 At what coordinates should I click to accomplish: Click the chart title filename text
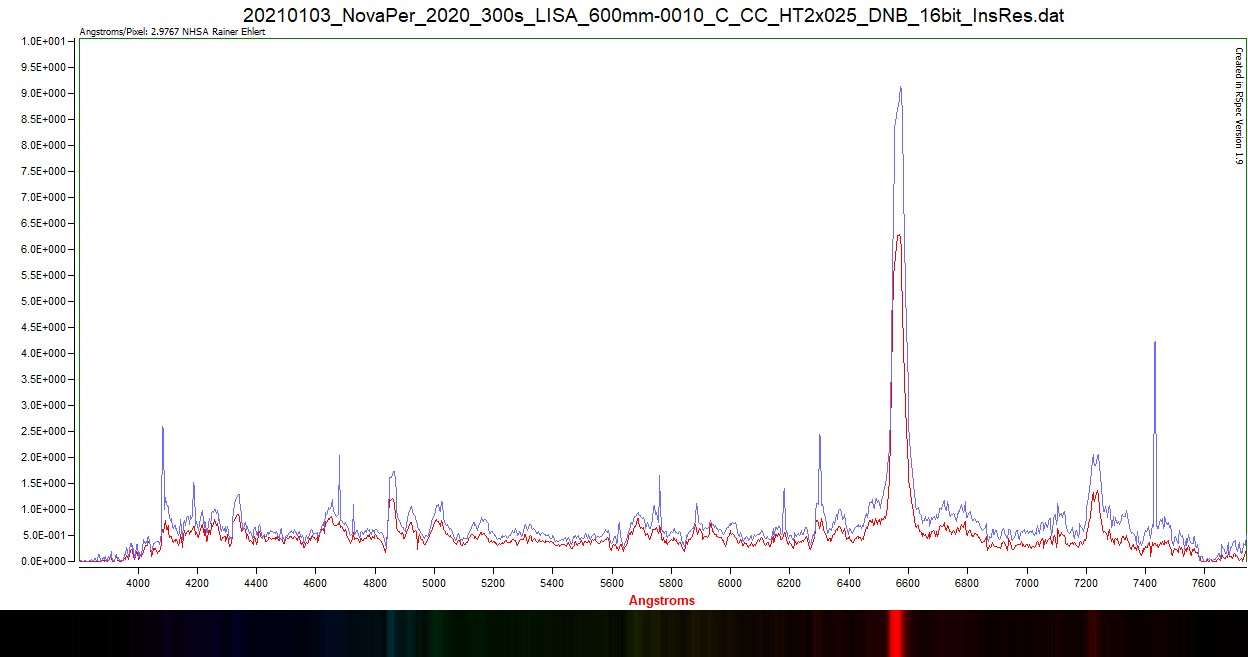click(x=653, y=16)
